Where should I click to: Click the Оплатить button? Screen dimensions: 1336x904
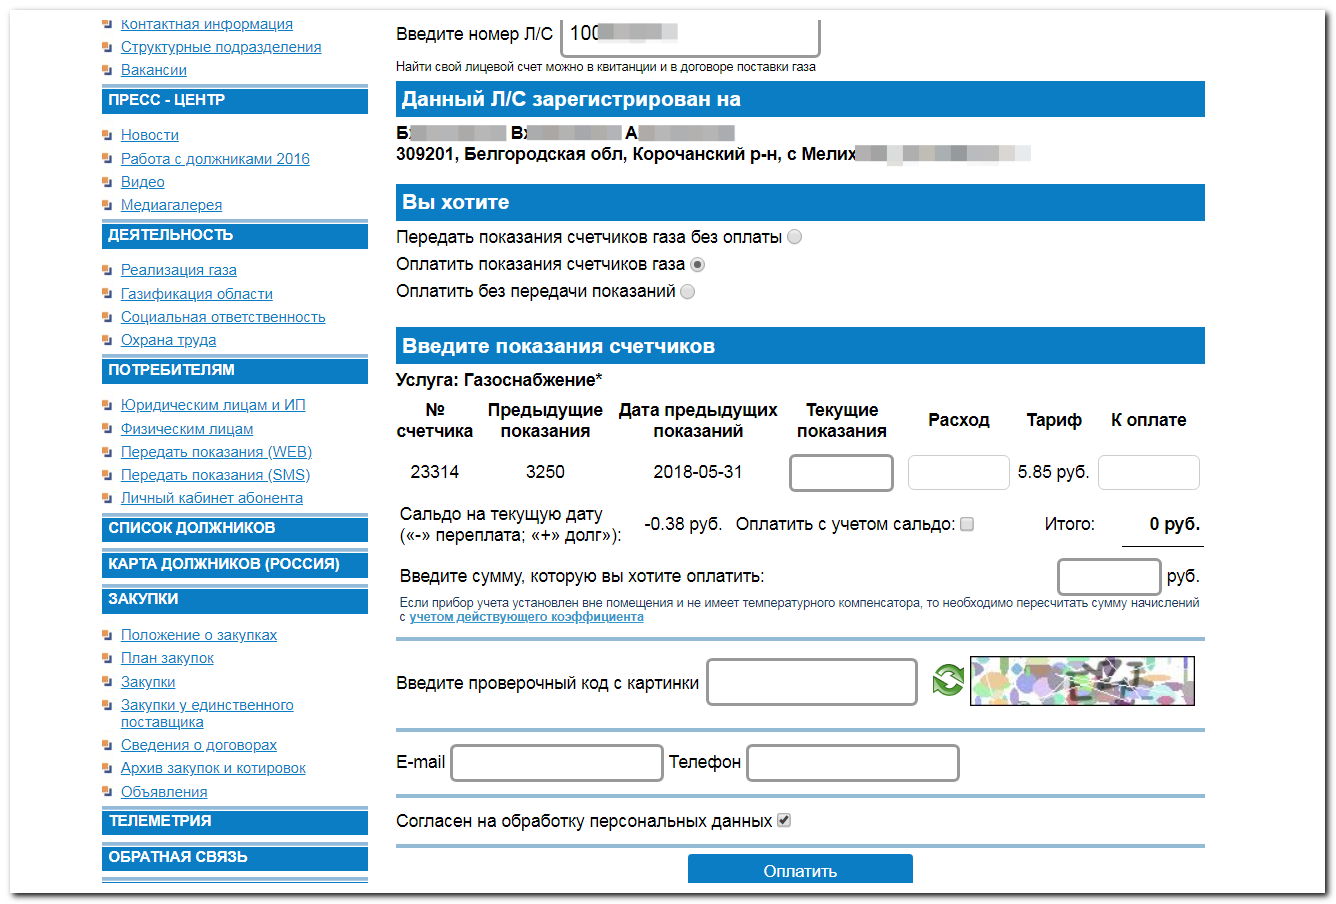[x=800, y=869]
